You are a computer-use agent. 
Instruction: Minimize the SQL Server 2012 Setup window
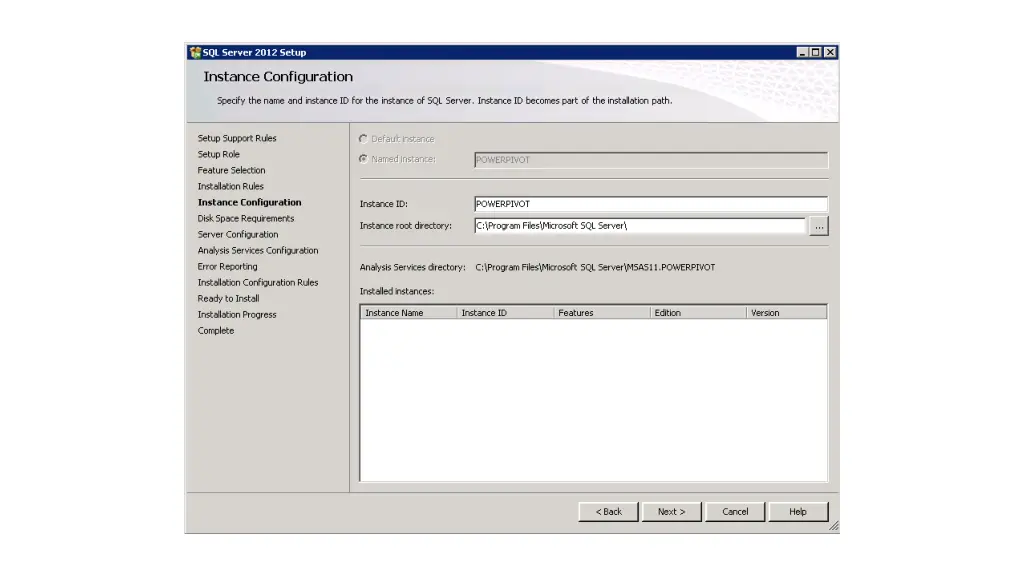[x=803, y=52]
